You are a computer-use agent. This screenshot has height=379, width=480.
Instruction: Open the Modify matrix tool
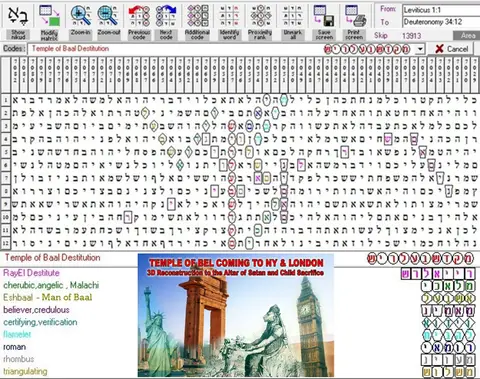pos(49,16)
